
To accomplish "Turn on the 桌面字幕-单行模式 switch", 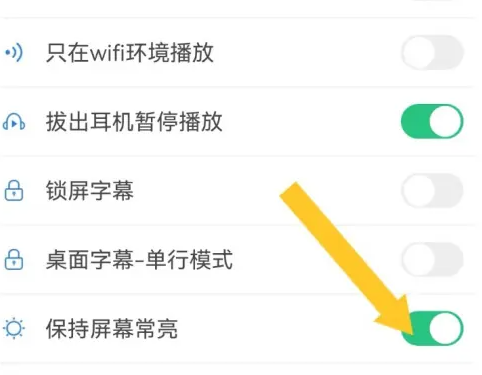I will (x=432, y=259).
